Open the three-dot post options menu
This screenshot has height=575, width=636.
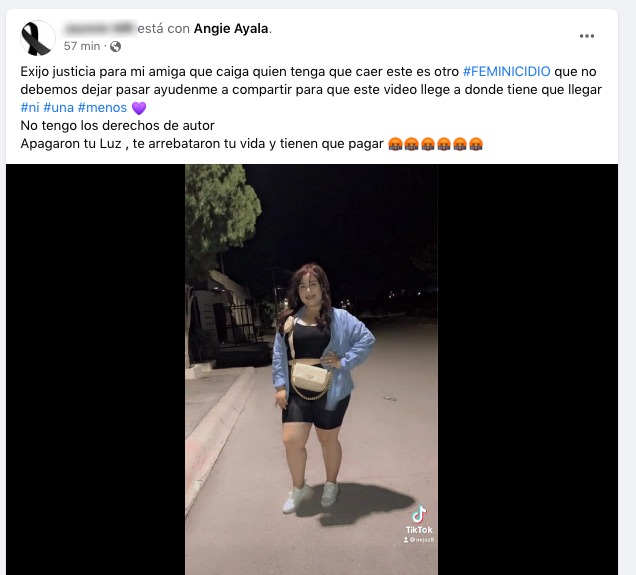(x=587, y=36)
